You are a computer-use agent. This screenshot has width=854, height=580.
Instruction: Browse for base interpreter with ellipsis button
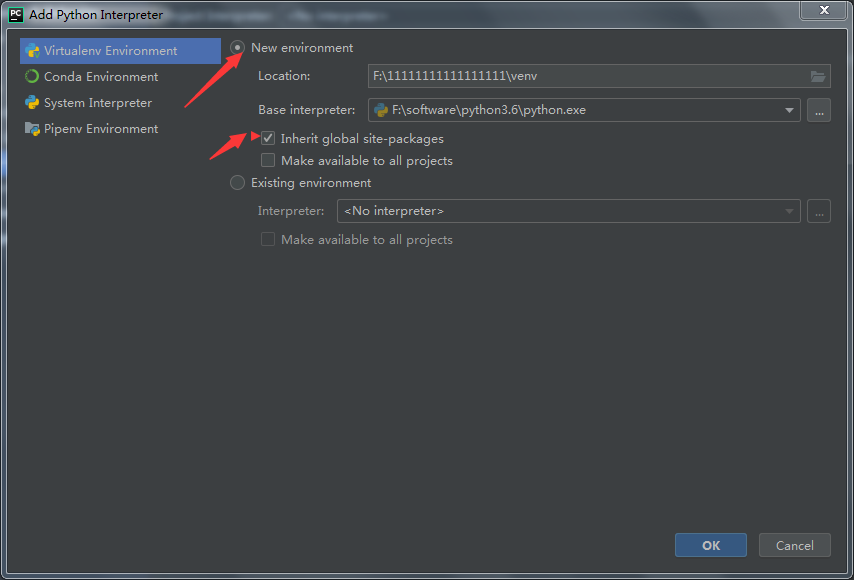point(819,111)
